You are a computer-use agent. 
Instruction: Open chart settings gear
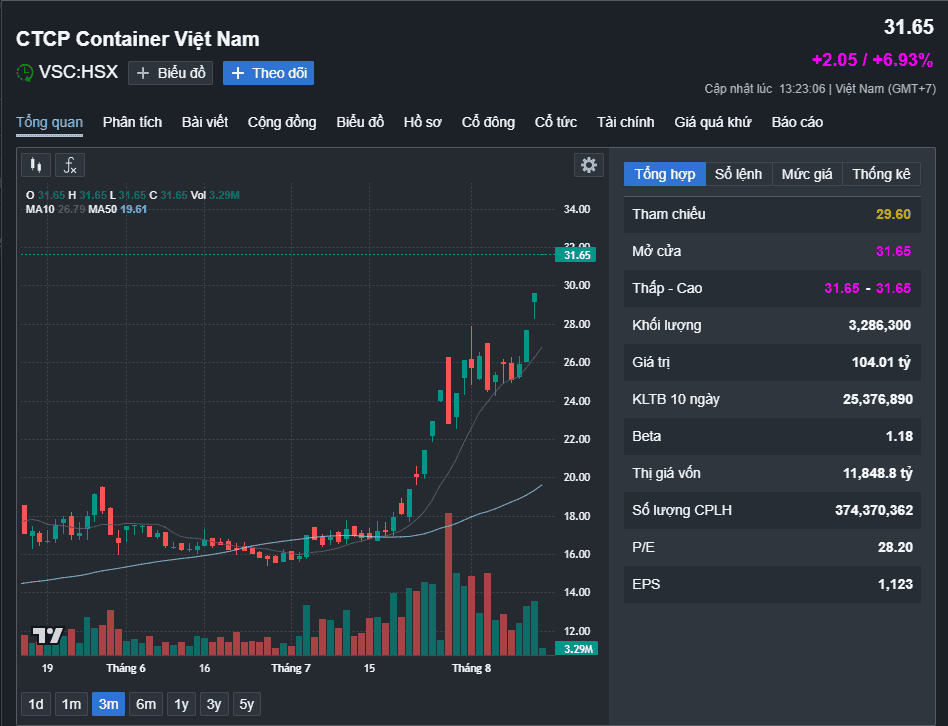589,165
